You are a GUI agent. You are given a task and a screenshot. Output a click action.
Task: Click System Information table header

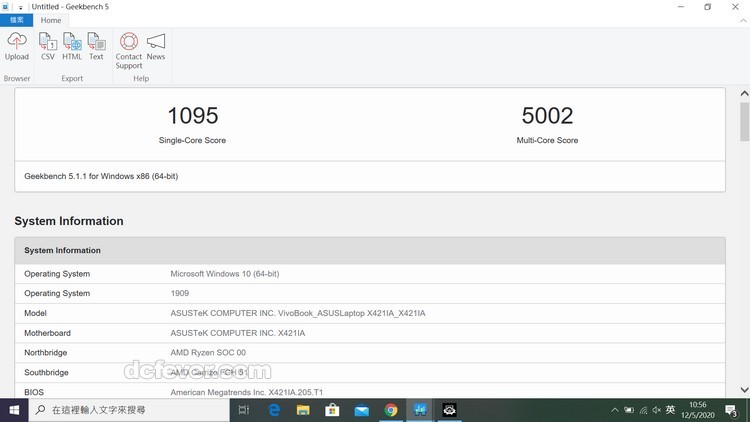370,250
